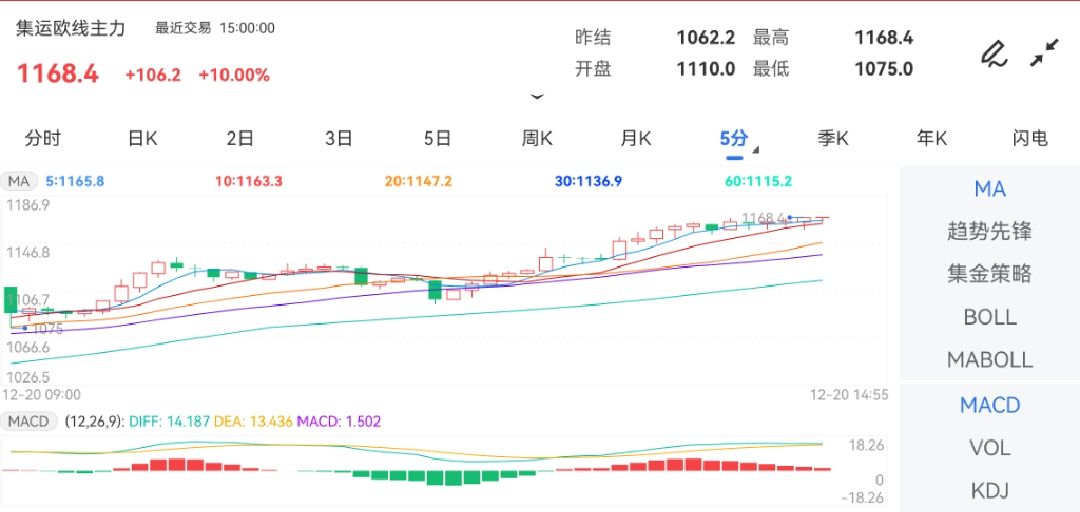Click the 集运欧线主力 contract title
The height and width of the screenshot is (512, 1080).
pyautogui.click(x=71, y=28)
